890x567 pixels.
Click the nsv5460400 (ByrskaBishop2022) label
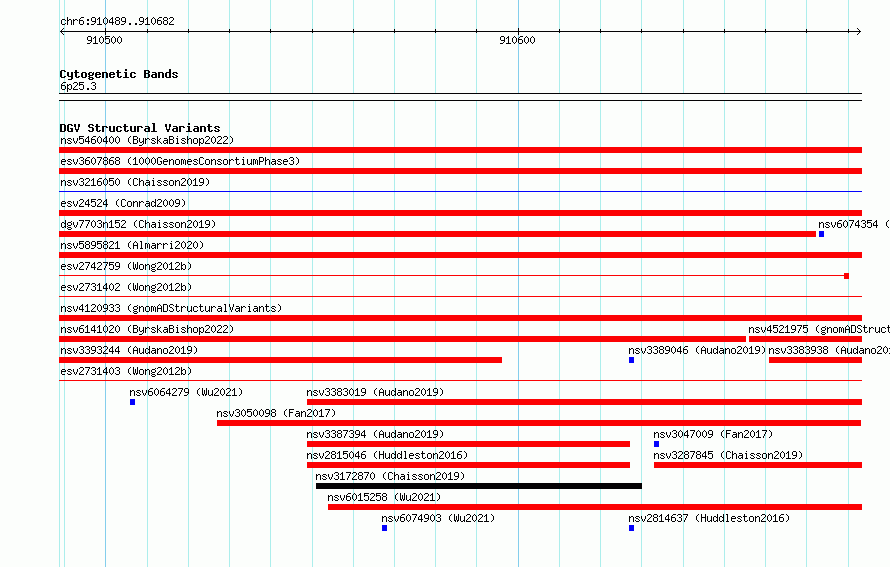147,140
